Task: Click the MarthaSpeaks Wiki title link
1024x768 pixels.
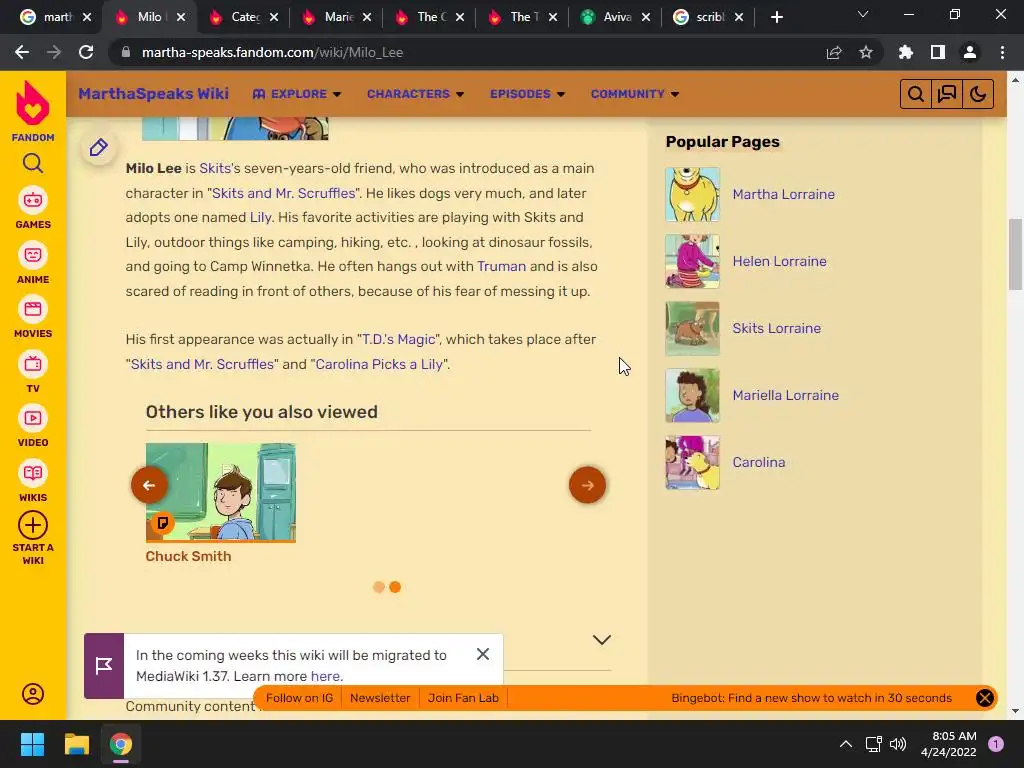Action: tap(153, 94)
